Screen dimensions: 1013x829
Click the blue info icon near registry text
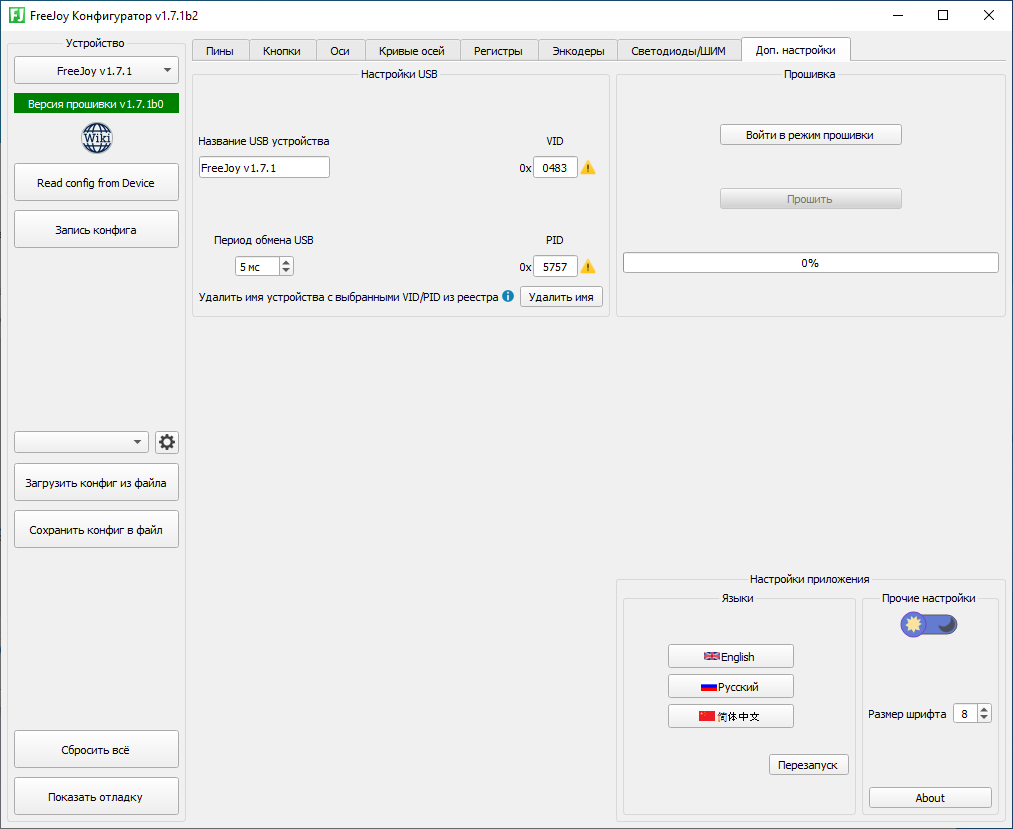[x=508, y=296]
